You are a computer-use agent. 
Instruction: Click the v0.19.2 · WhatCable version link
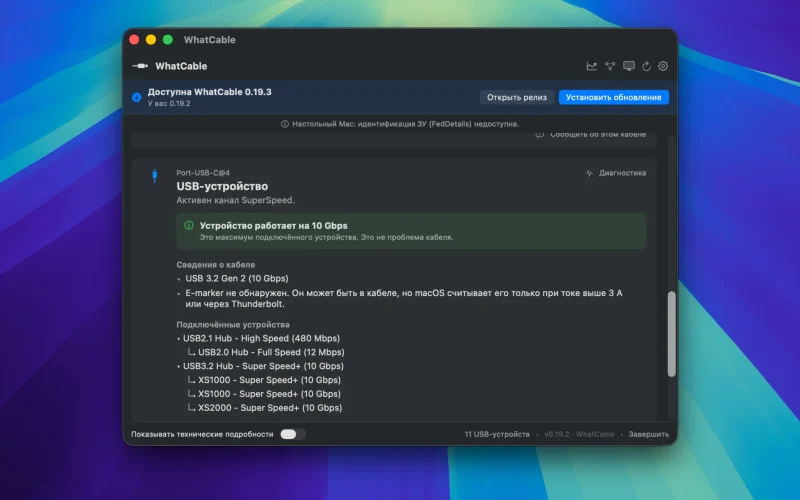(x=579, y=434)
